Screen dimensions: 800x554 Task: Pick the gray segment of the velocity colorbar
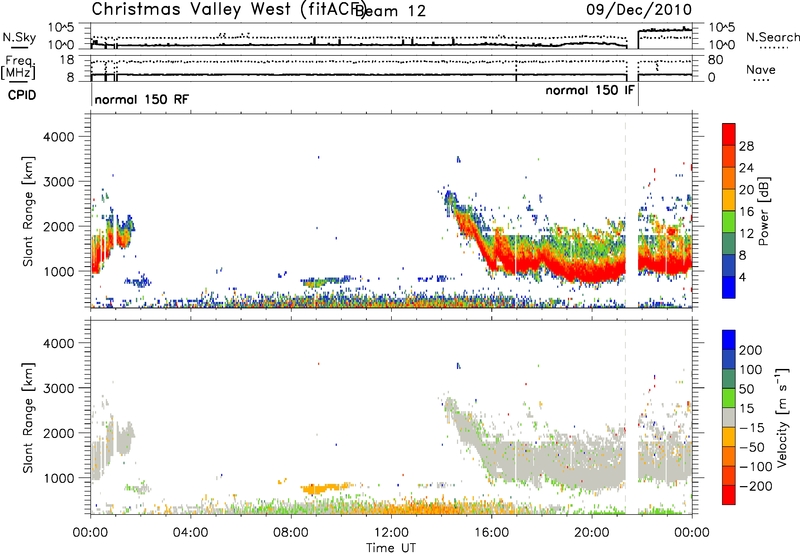[729, 417]
